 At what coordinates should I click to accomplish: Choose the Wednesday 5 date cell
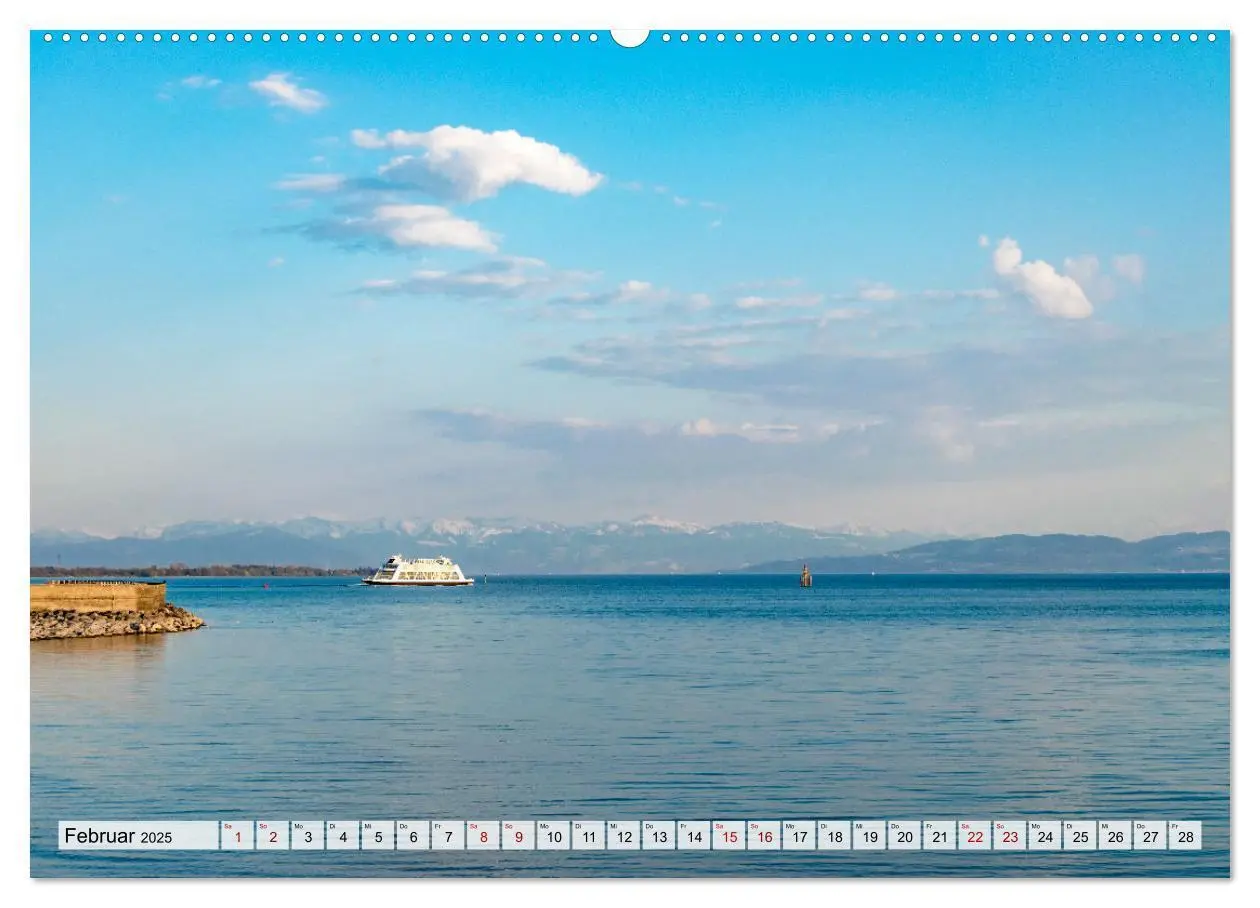pyautogui.click(x=377, y=836)
